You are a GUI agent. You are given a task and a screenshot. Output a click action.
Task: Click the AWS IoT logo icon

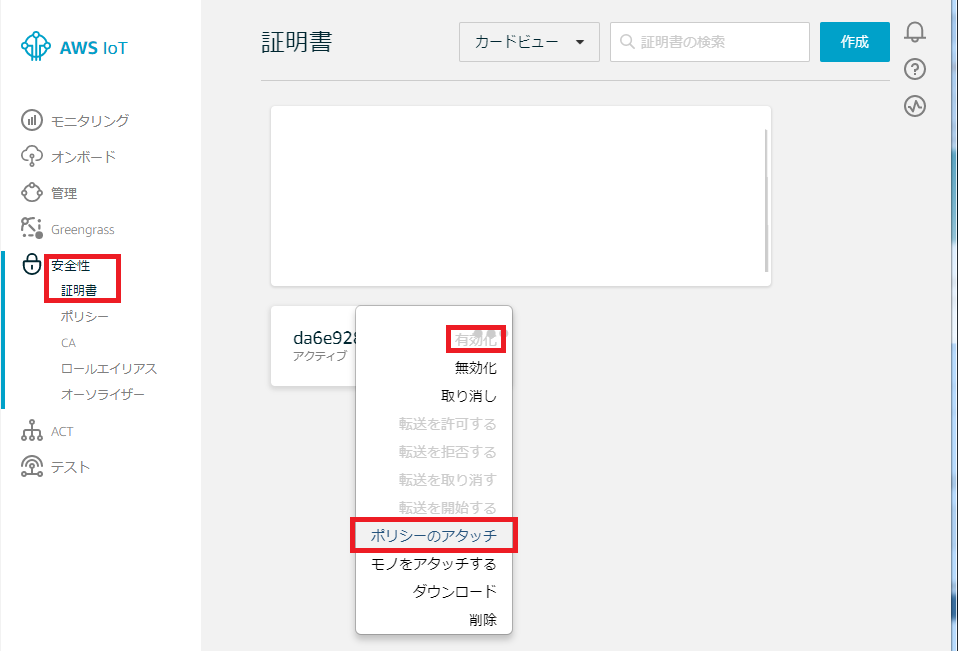tap(36, 47)
